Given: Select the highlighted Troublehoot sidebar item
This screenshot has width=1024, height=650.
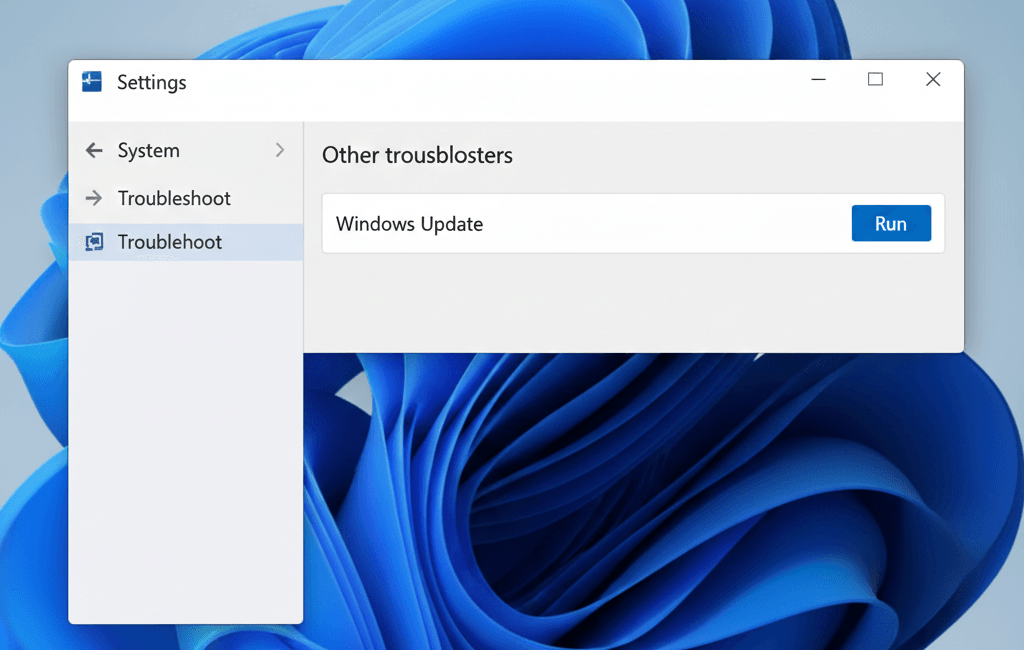Looking at the screenshot, I should 170,242.
